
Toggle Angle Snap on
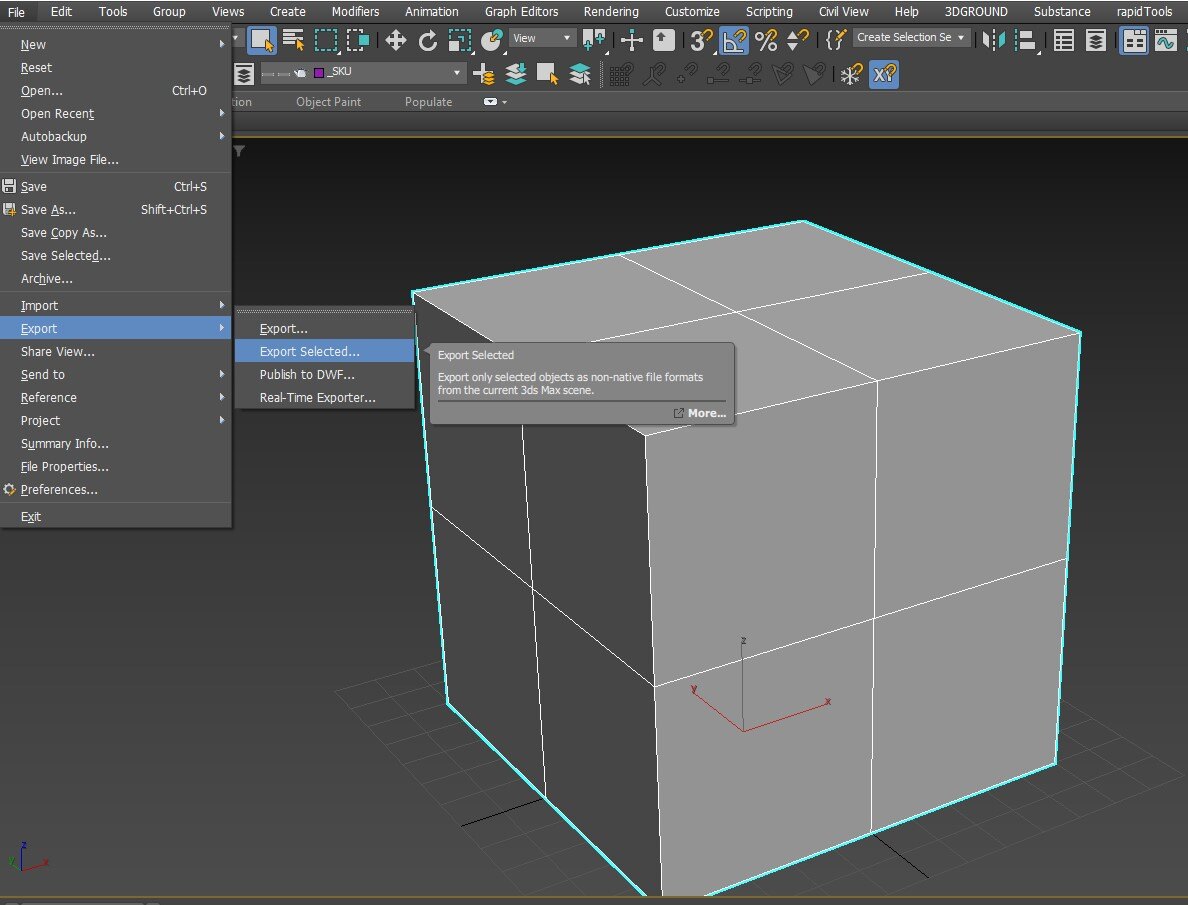tap(729, 40)
